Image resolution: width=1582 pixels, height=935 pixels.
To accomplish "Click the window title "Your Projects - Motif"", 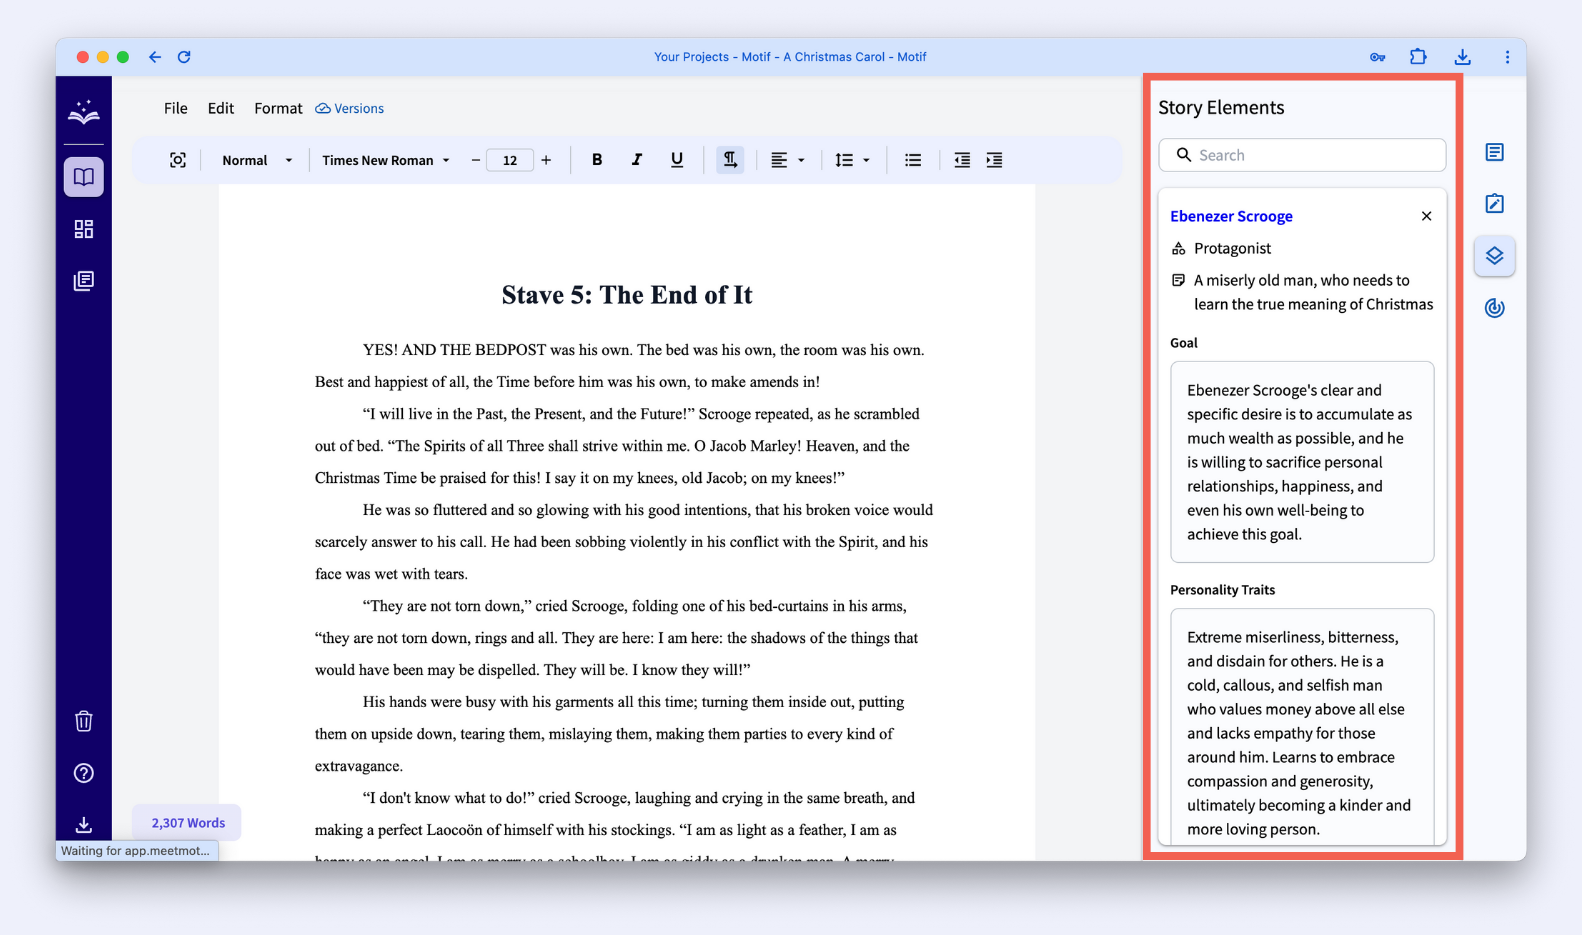I will point(713,57).
